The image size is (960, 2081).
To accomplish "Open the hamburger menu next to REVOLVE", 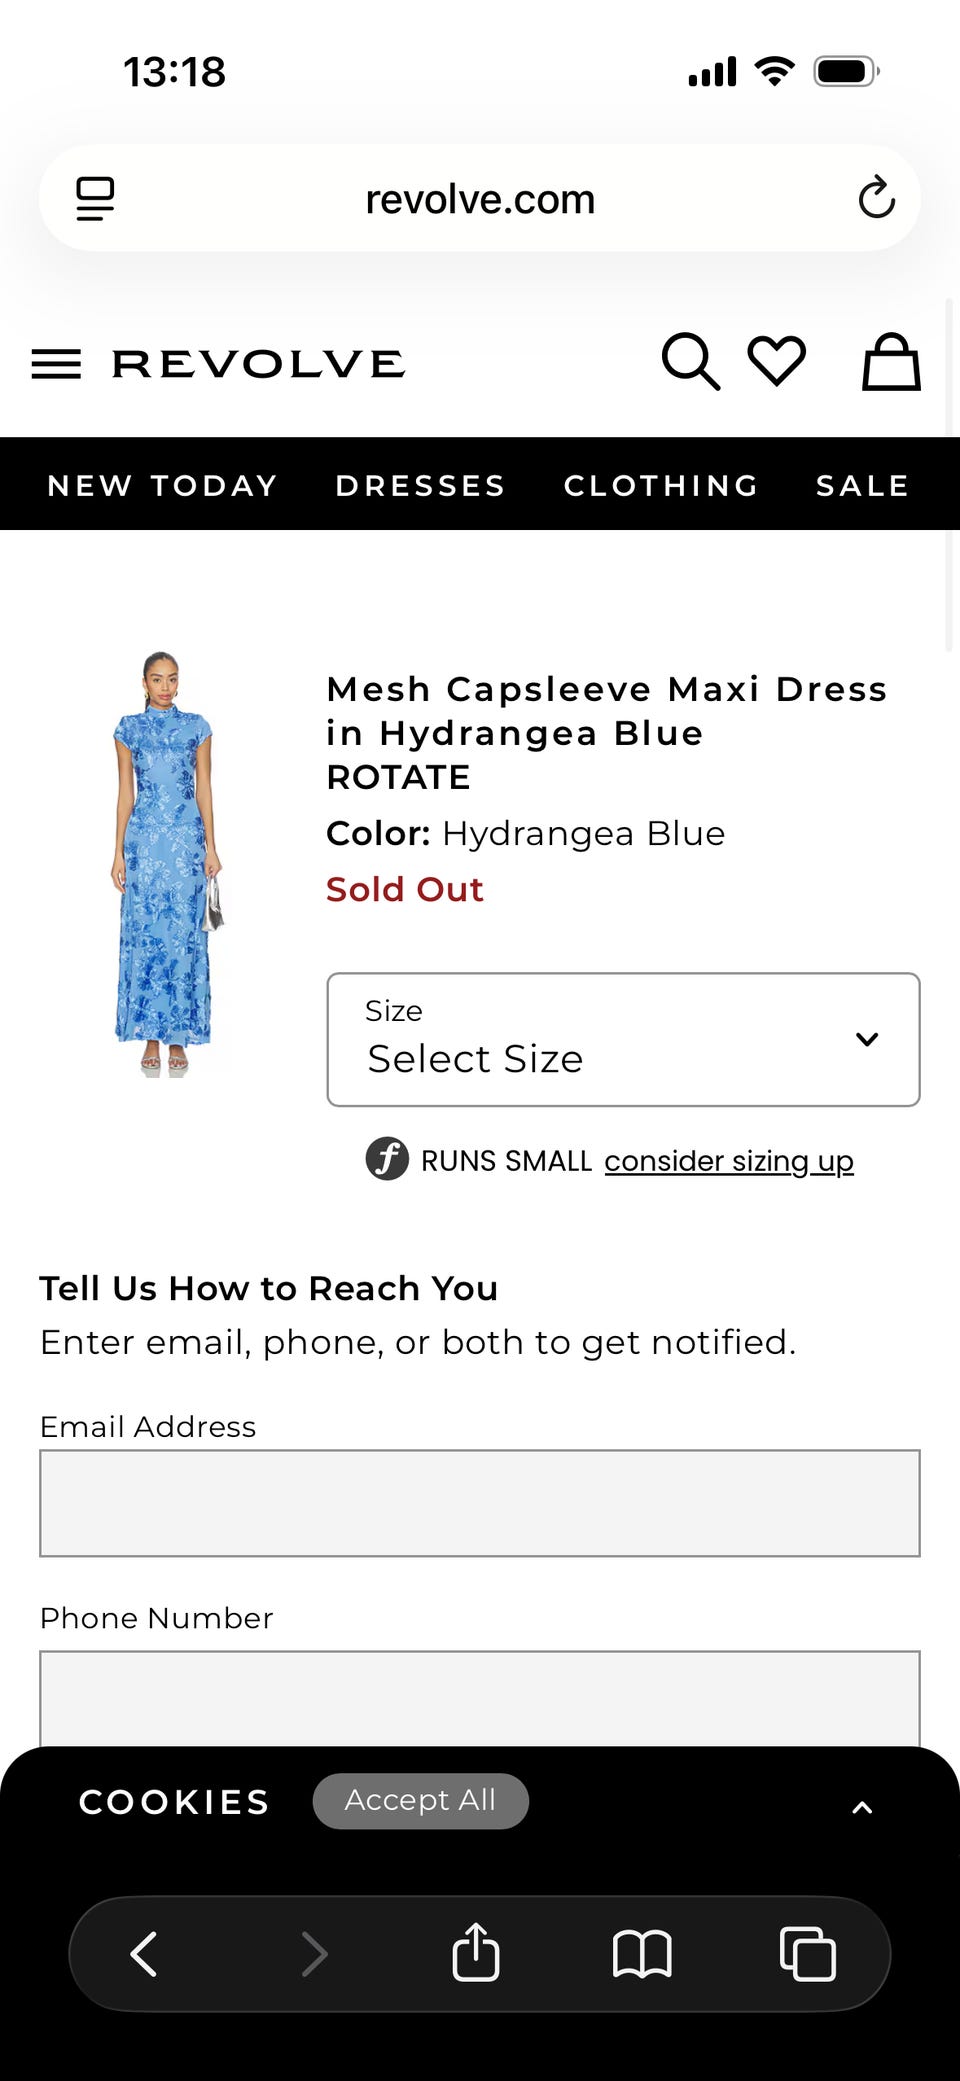I will [x=56, y=364].
